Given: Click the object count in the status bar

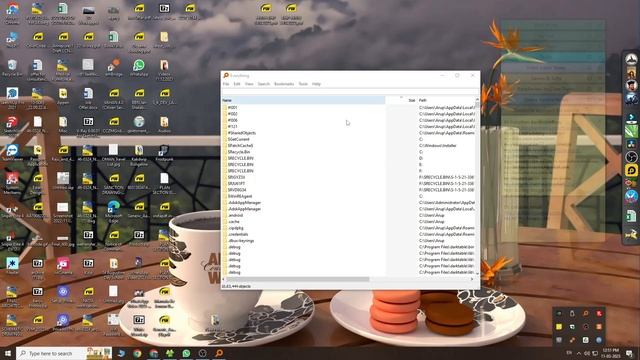Looking at the screenshot, I should (236, 286).
